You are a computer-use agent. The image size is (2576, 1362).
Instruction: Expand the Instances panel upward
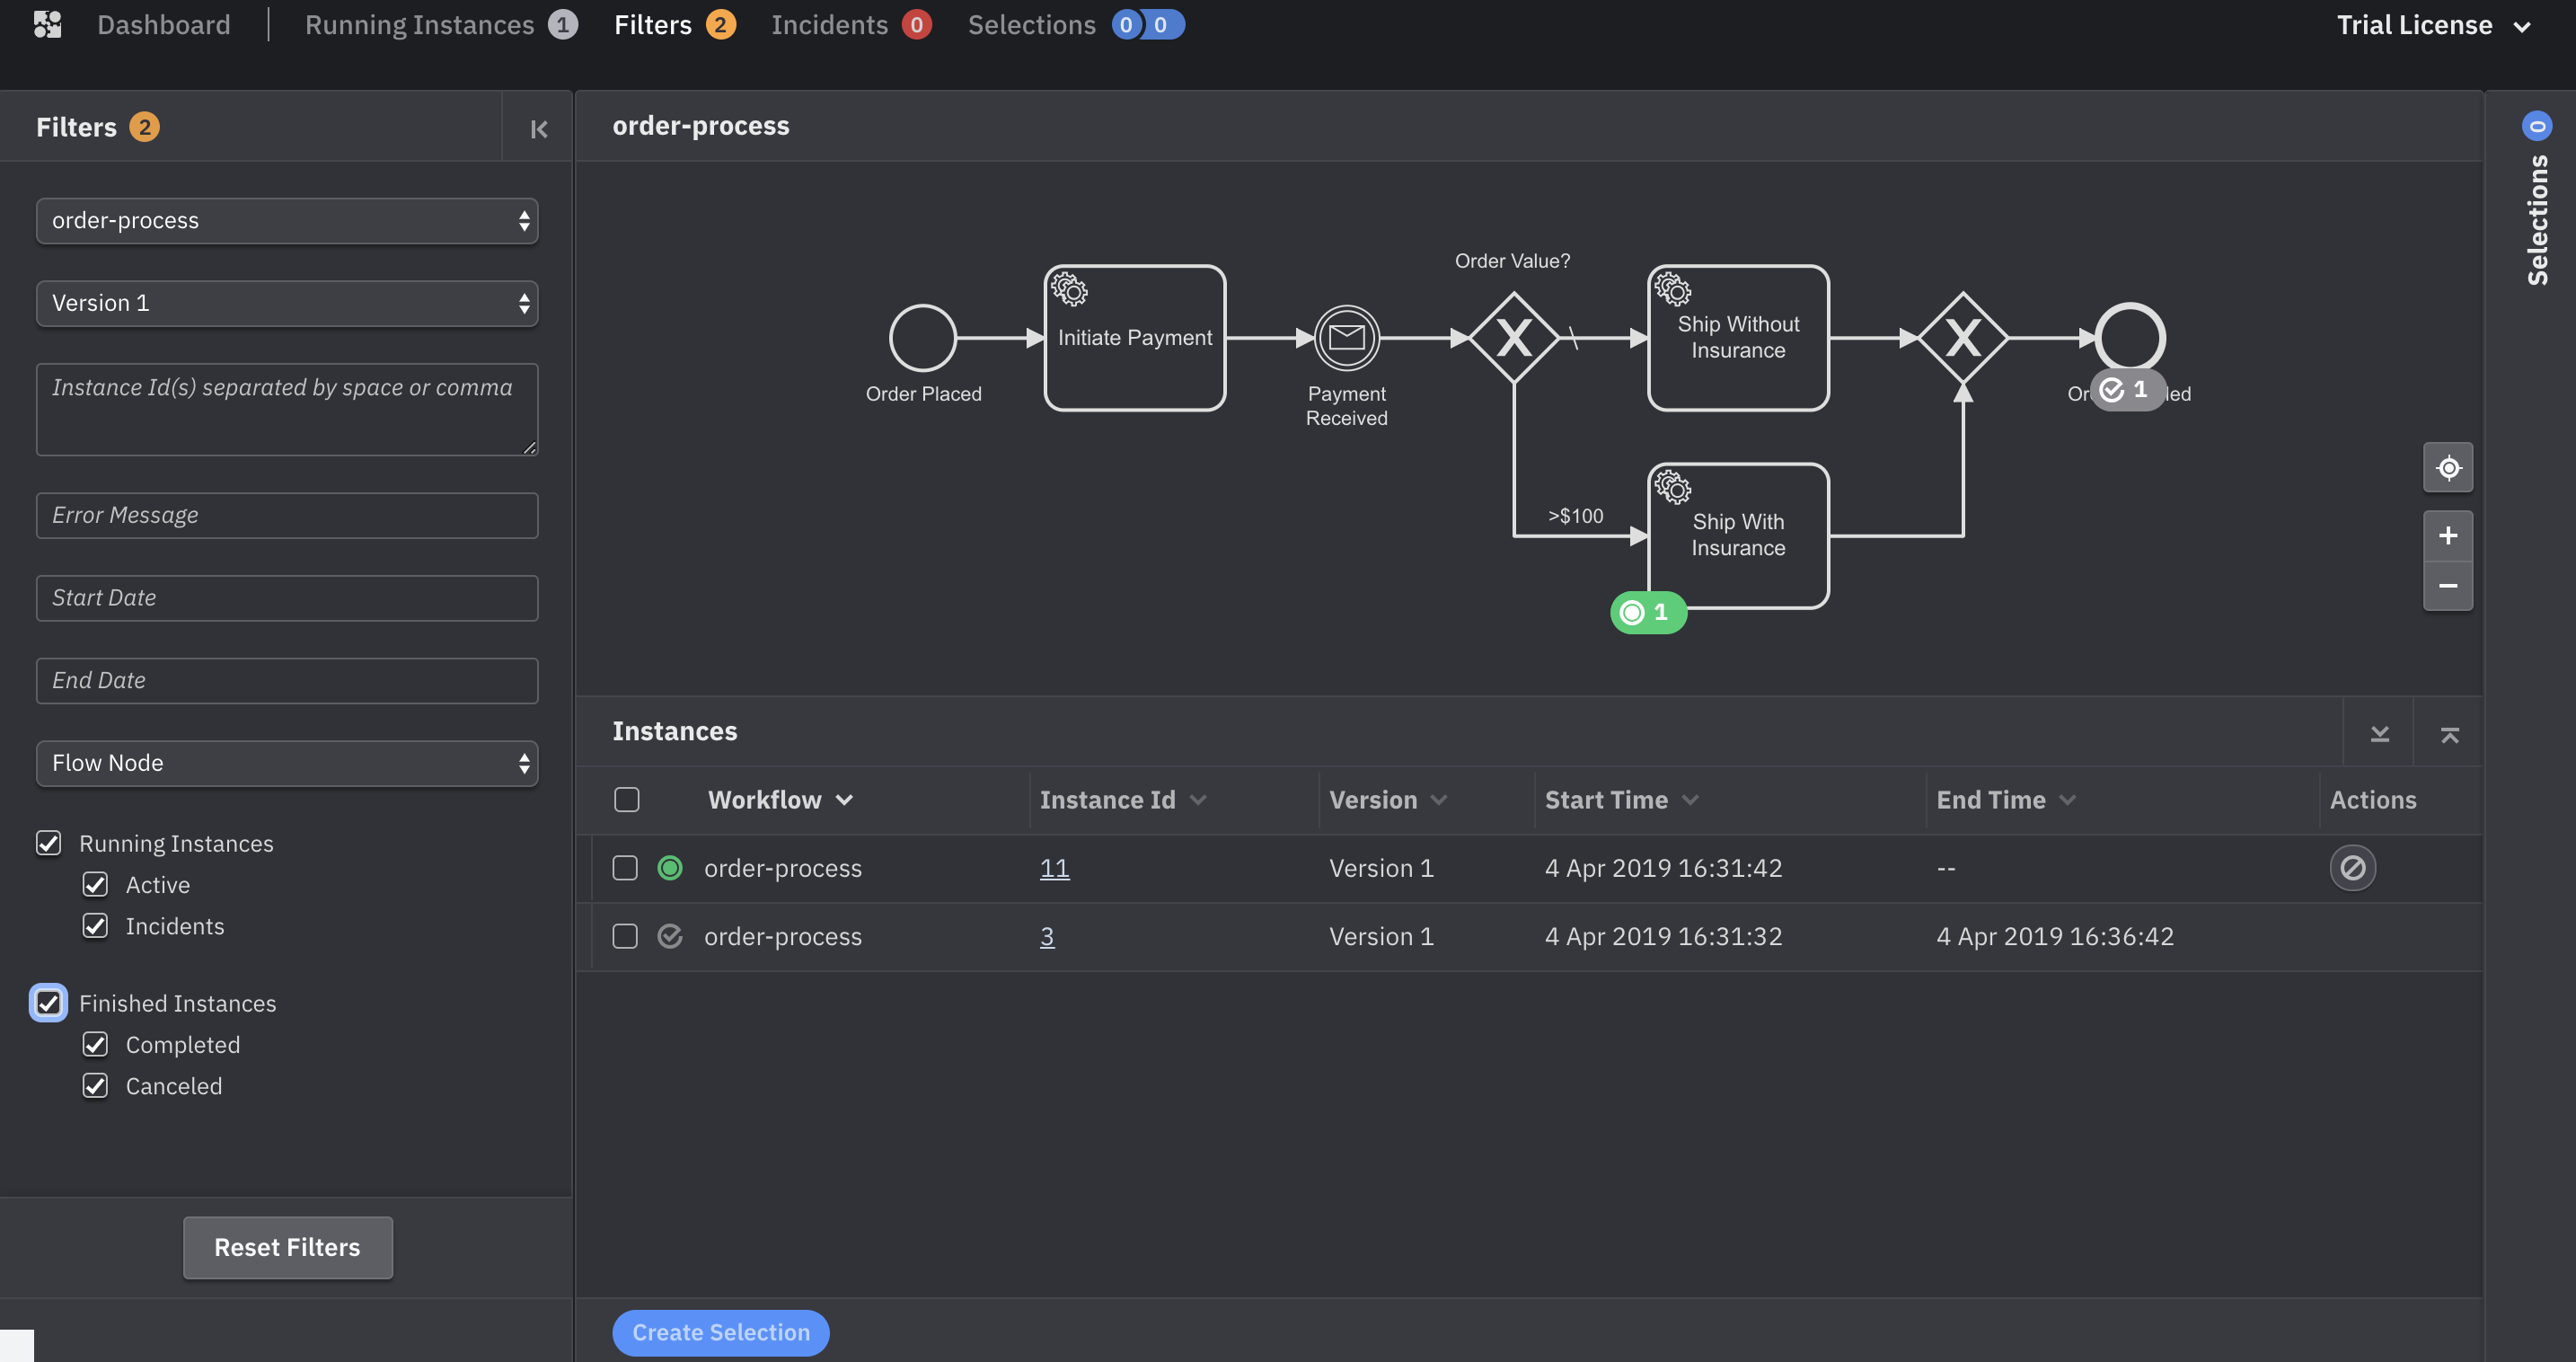coord(2449,733)
